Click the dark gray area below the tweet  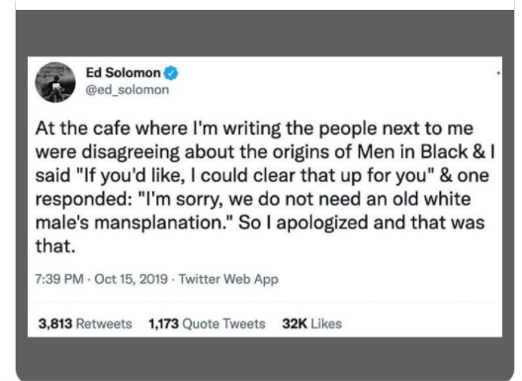[265, 358]
